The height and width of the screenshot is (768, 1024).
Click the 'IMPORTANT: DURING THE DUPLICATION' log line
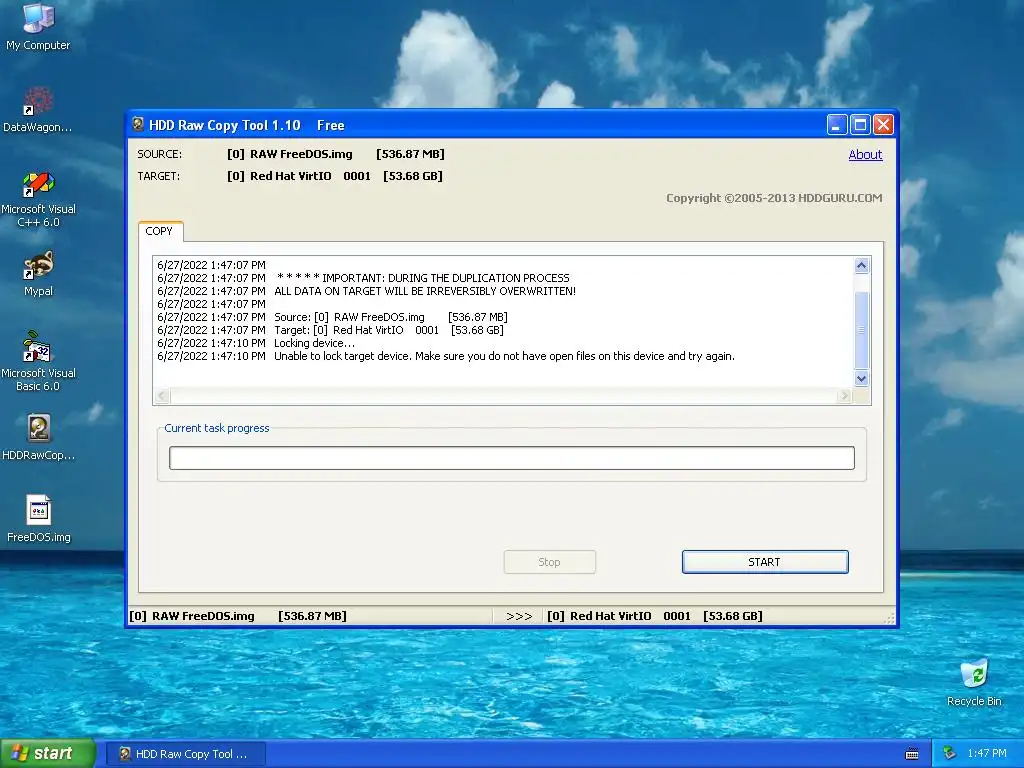[363, 278]
